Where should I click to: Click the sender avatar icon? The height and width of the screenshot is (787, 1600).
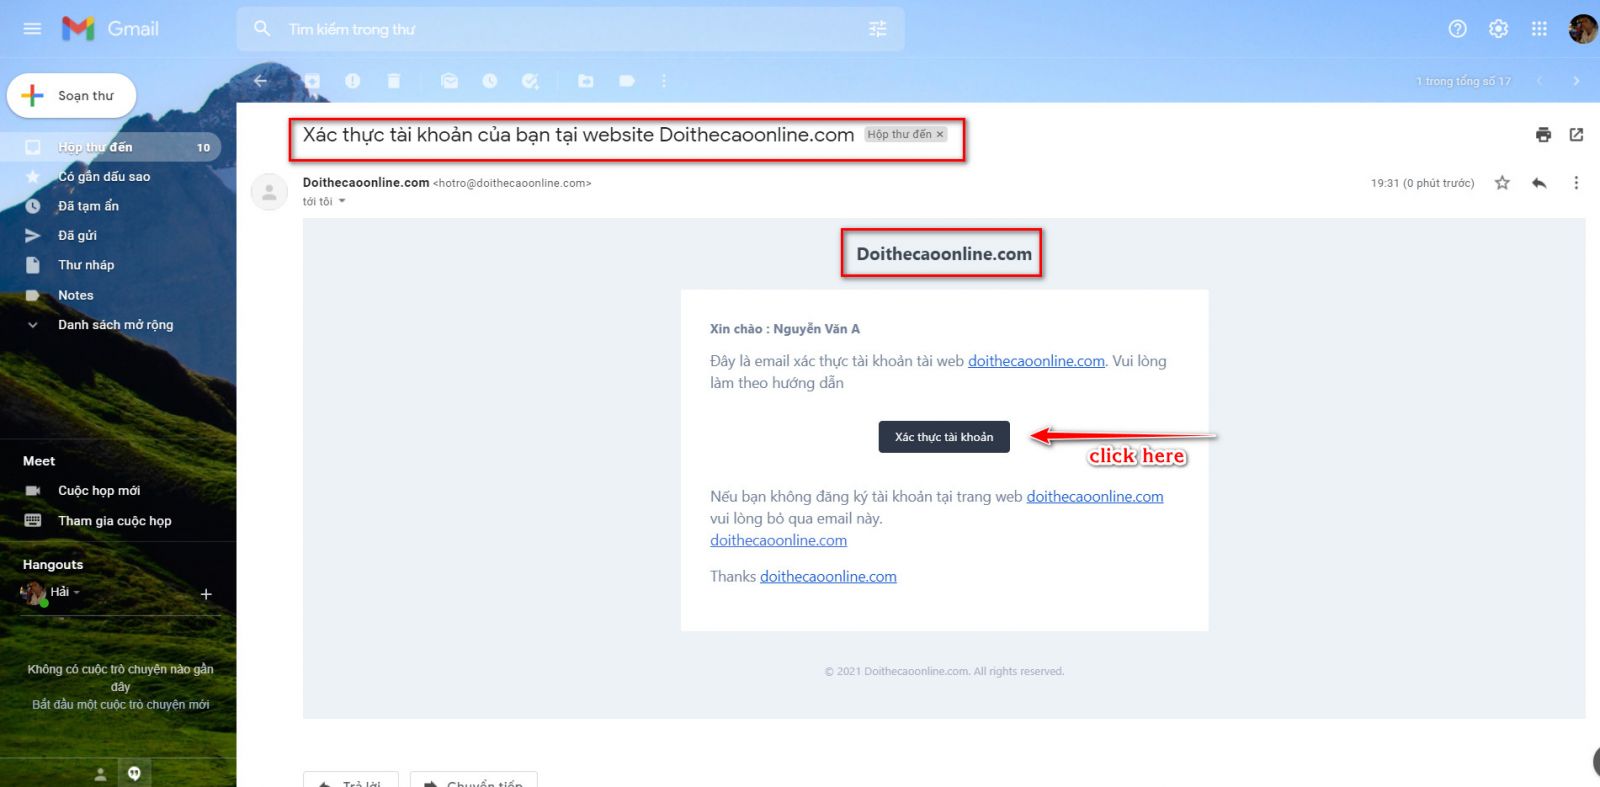pyautogui.click(x=269, y=193)
